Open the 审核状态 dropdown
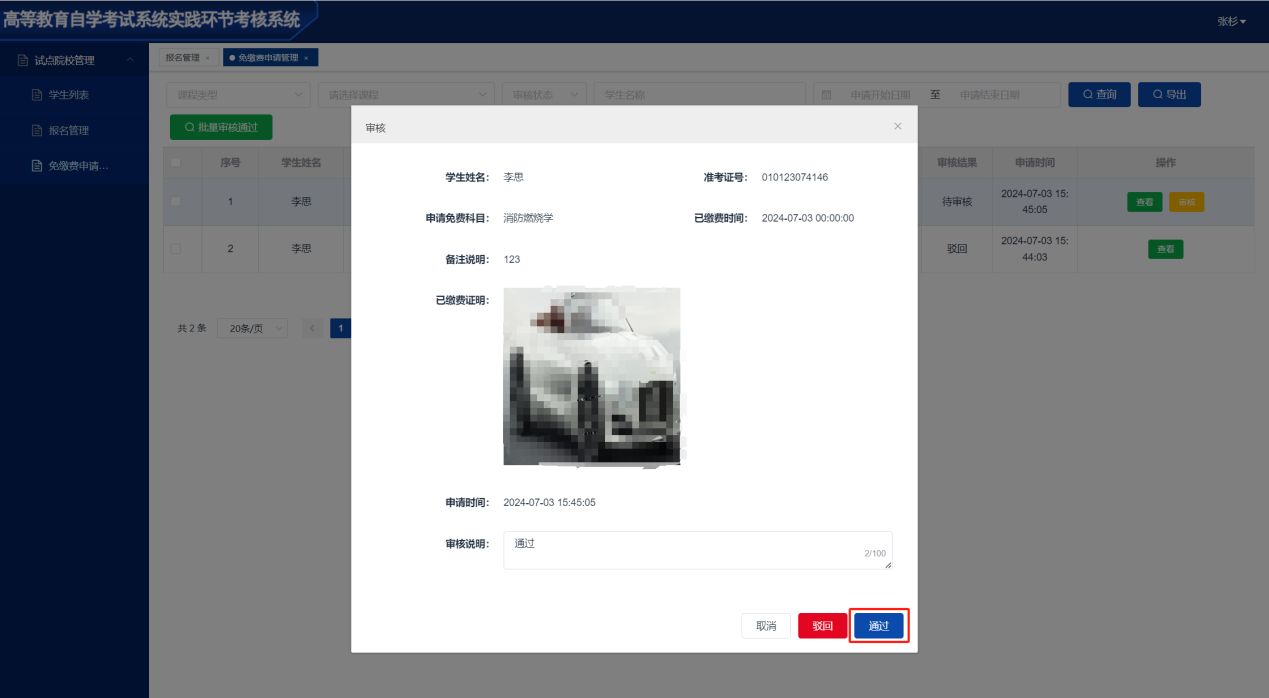 (x=544, y=95)
